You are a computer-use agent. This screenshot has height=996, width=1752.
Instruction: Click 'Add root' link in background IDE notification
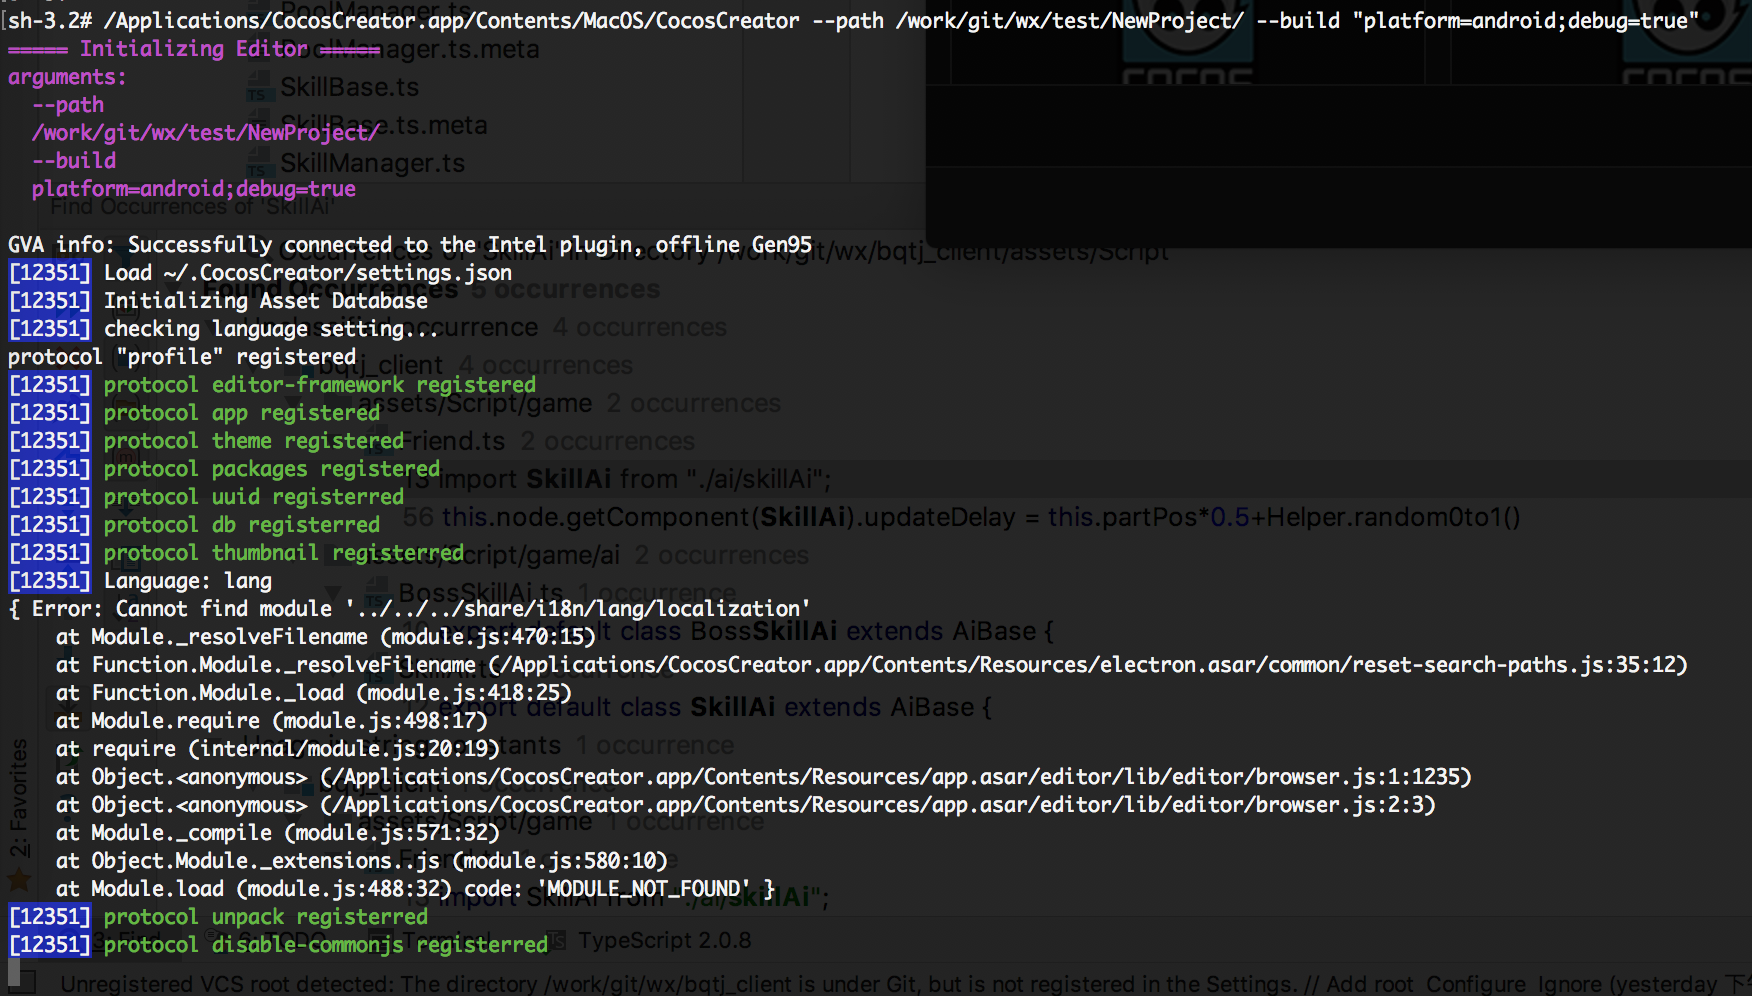click(x=1370, y=984)
